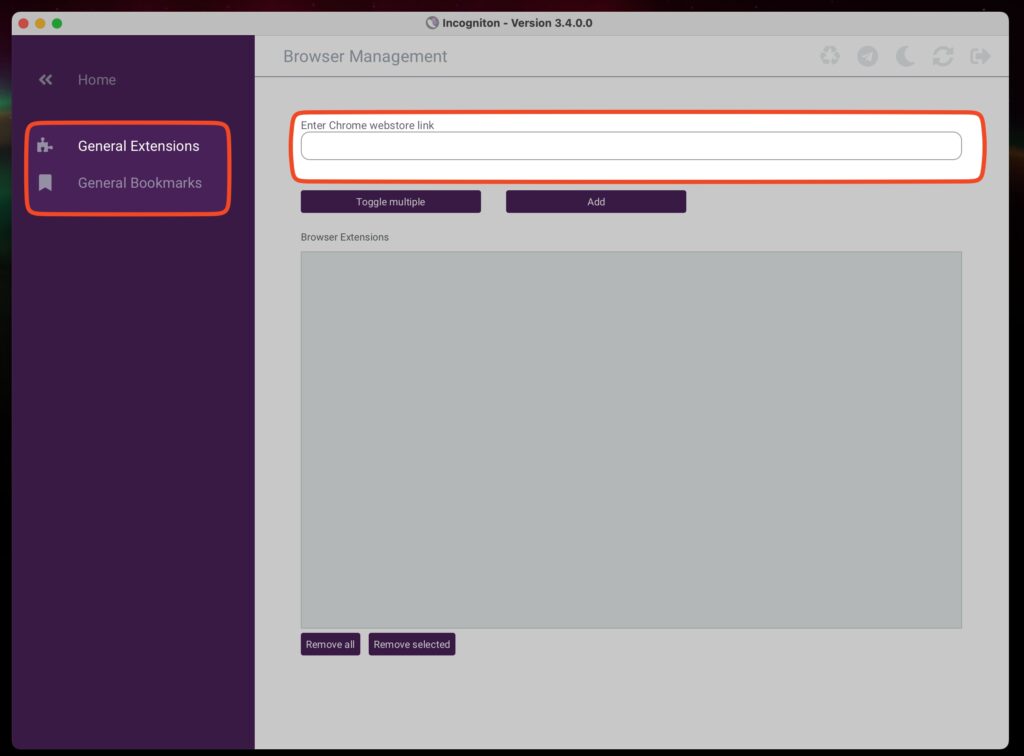Click the puzzle icon beside General Extensions
The image size is (1024, 756).
(44, 145)
